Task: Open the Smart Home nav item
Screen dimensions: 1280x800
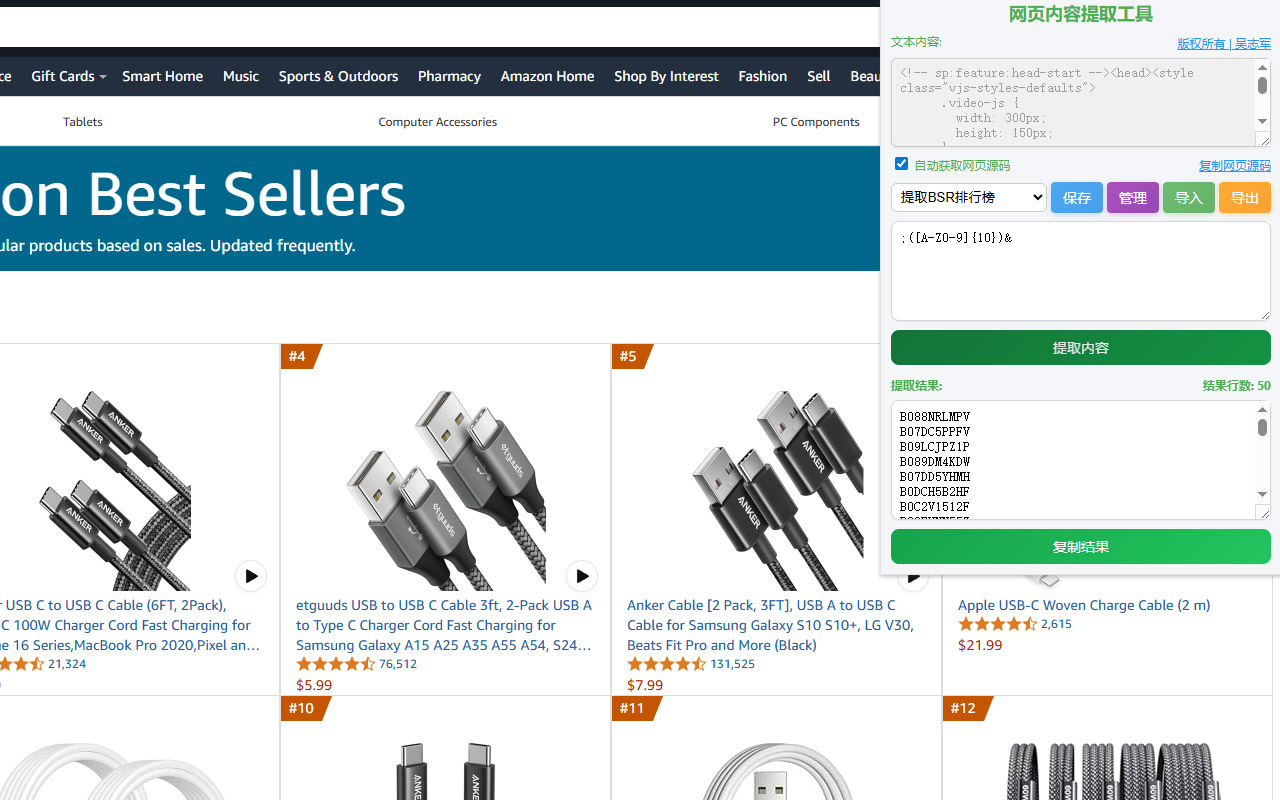Action: coord(162,76)
